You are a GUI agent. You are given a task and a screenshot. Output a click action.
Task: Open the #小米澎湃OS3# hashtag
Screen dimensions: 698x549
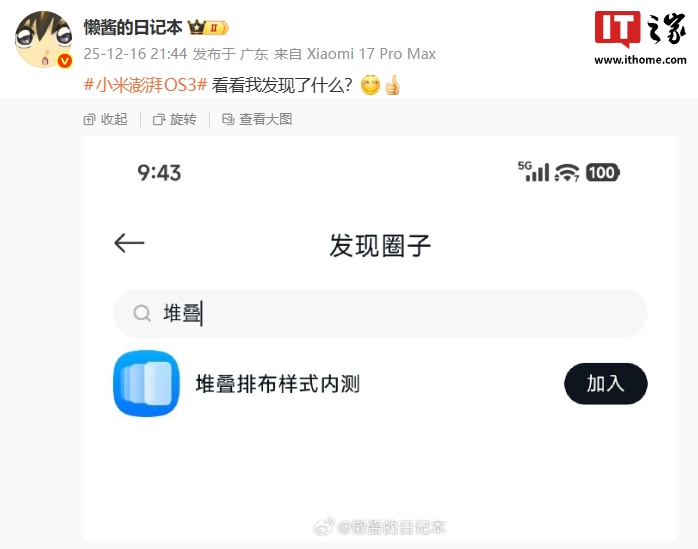pos(145,84)
